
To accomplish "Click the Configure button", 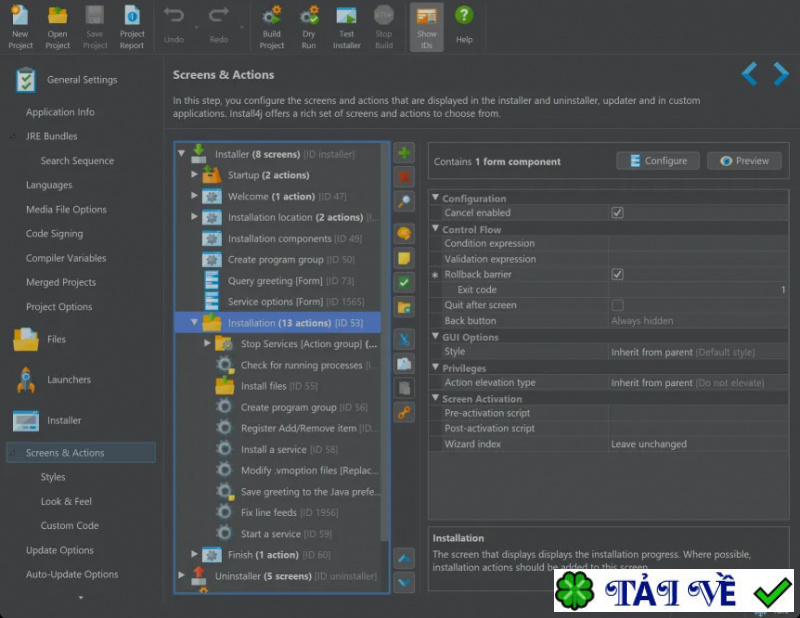I will pos(657,161).
